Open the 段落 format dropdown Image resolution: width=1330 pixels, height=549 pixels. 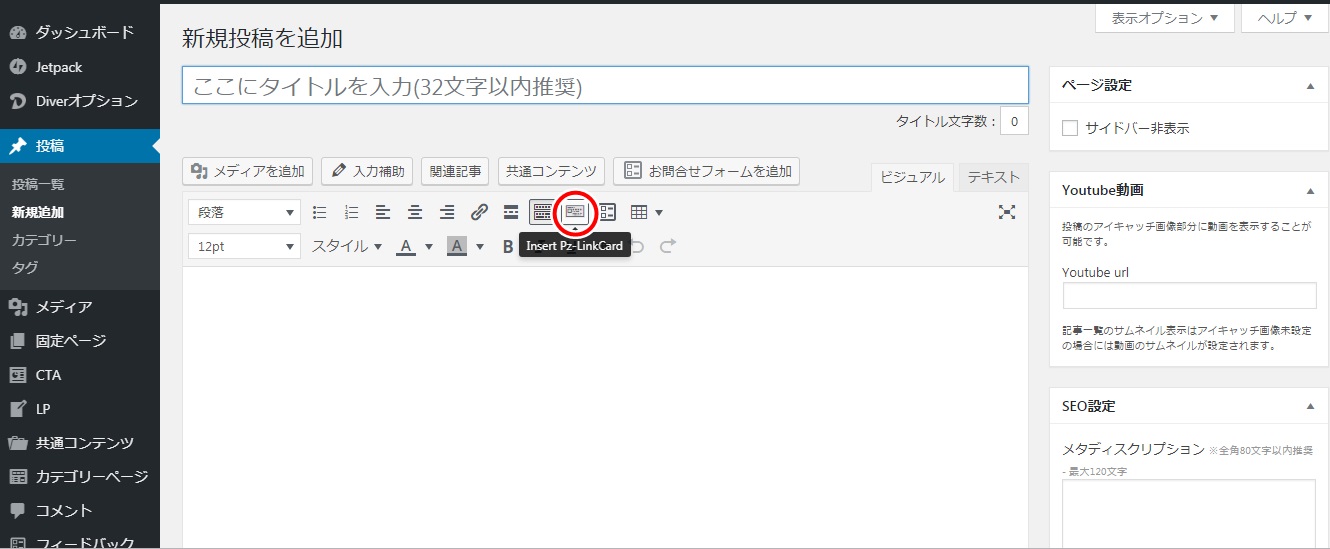[244, 212]
